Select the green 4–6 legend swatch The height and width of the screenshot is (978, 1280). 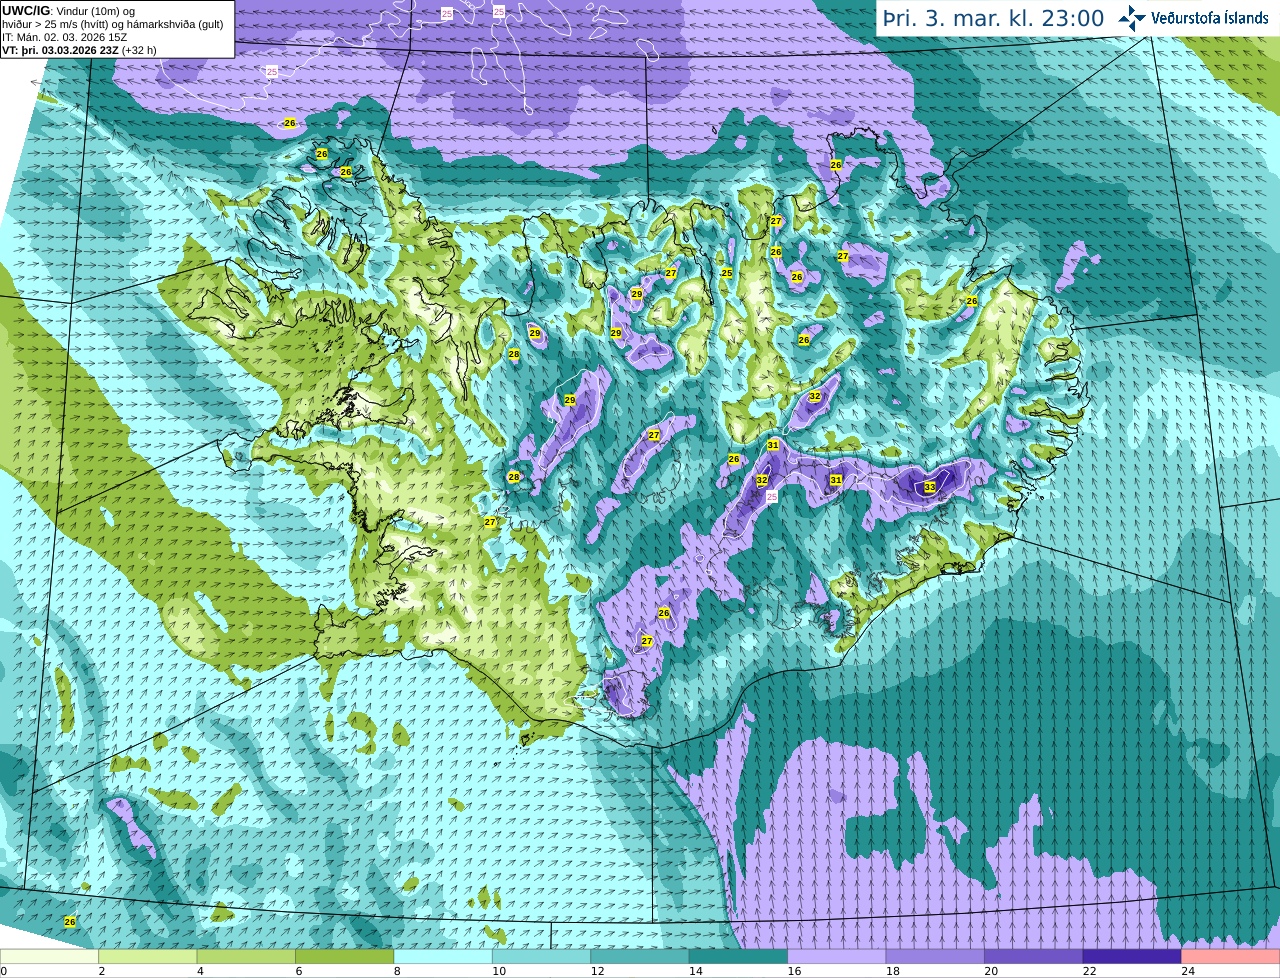(246, 956)
